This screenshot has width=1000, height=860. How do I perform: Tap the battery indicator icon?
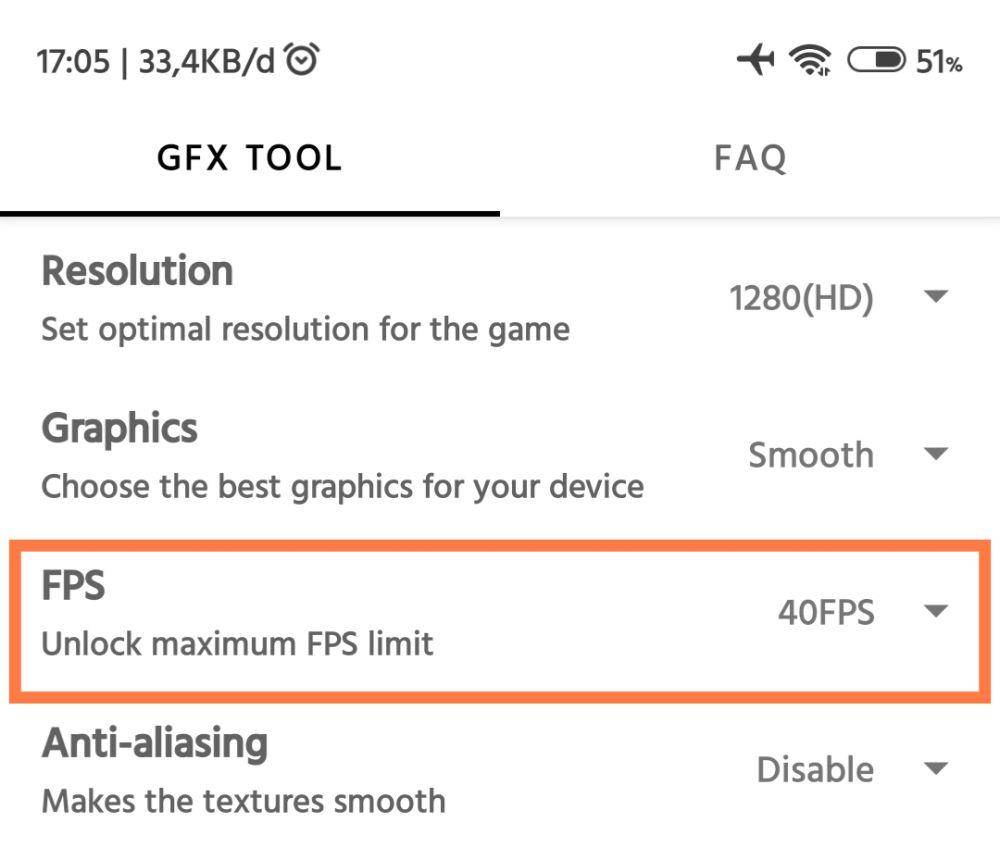(876, 60)
